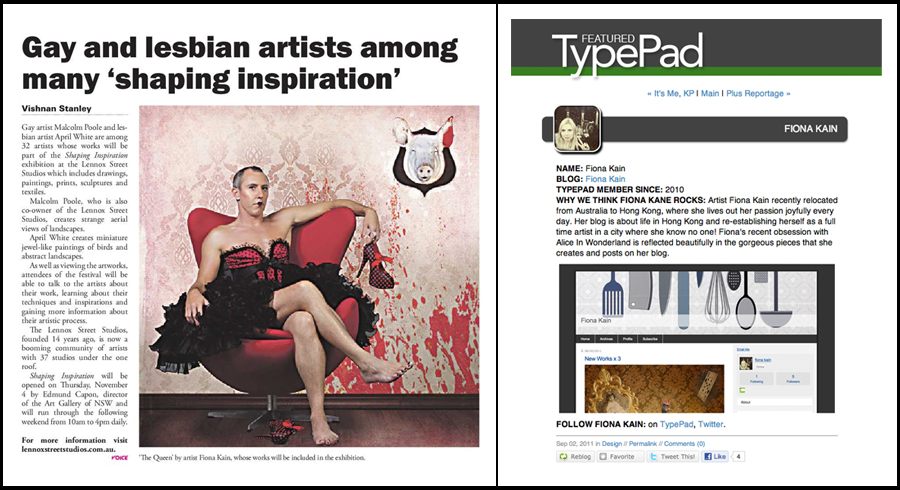Open the Permalink link
The image size is (900, 490).
click(x=643, y=444)
